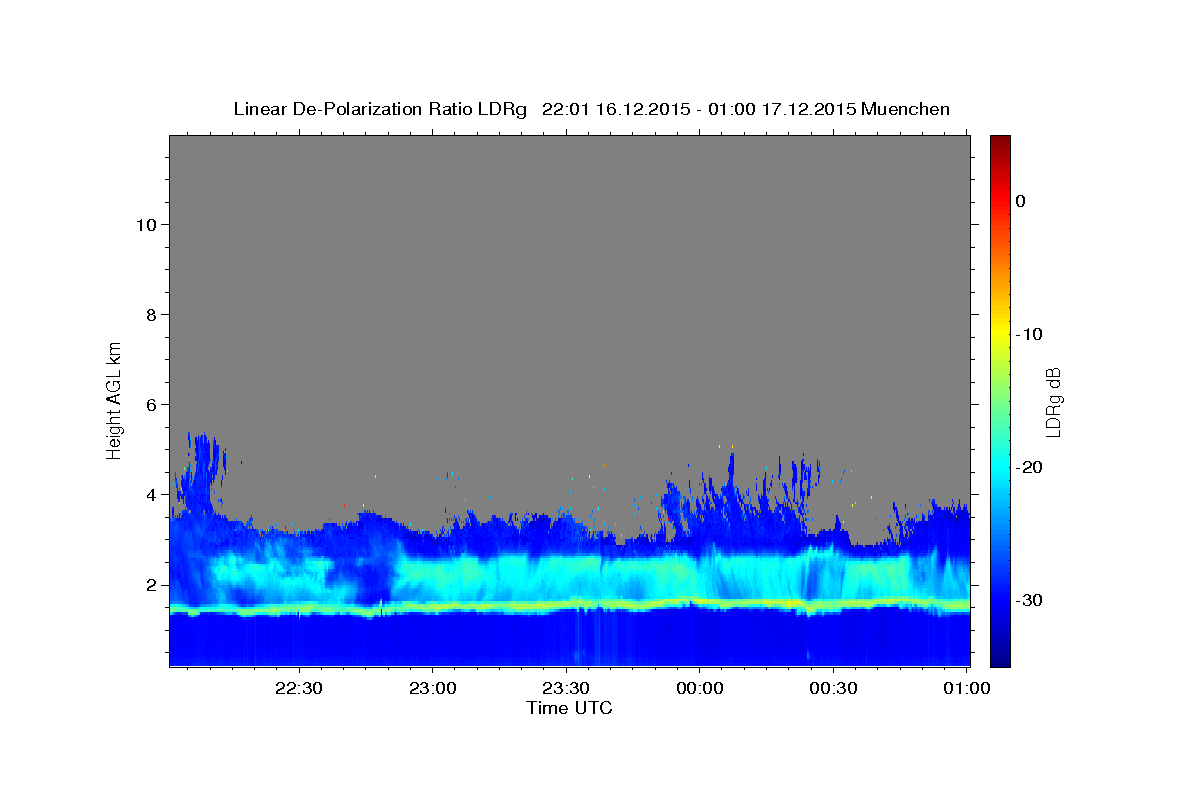Click the 23:30 time tick label
Image resolution: width=1200 pixels, height=800 pixels.
566,688
